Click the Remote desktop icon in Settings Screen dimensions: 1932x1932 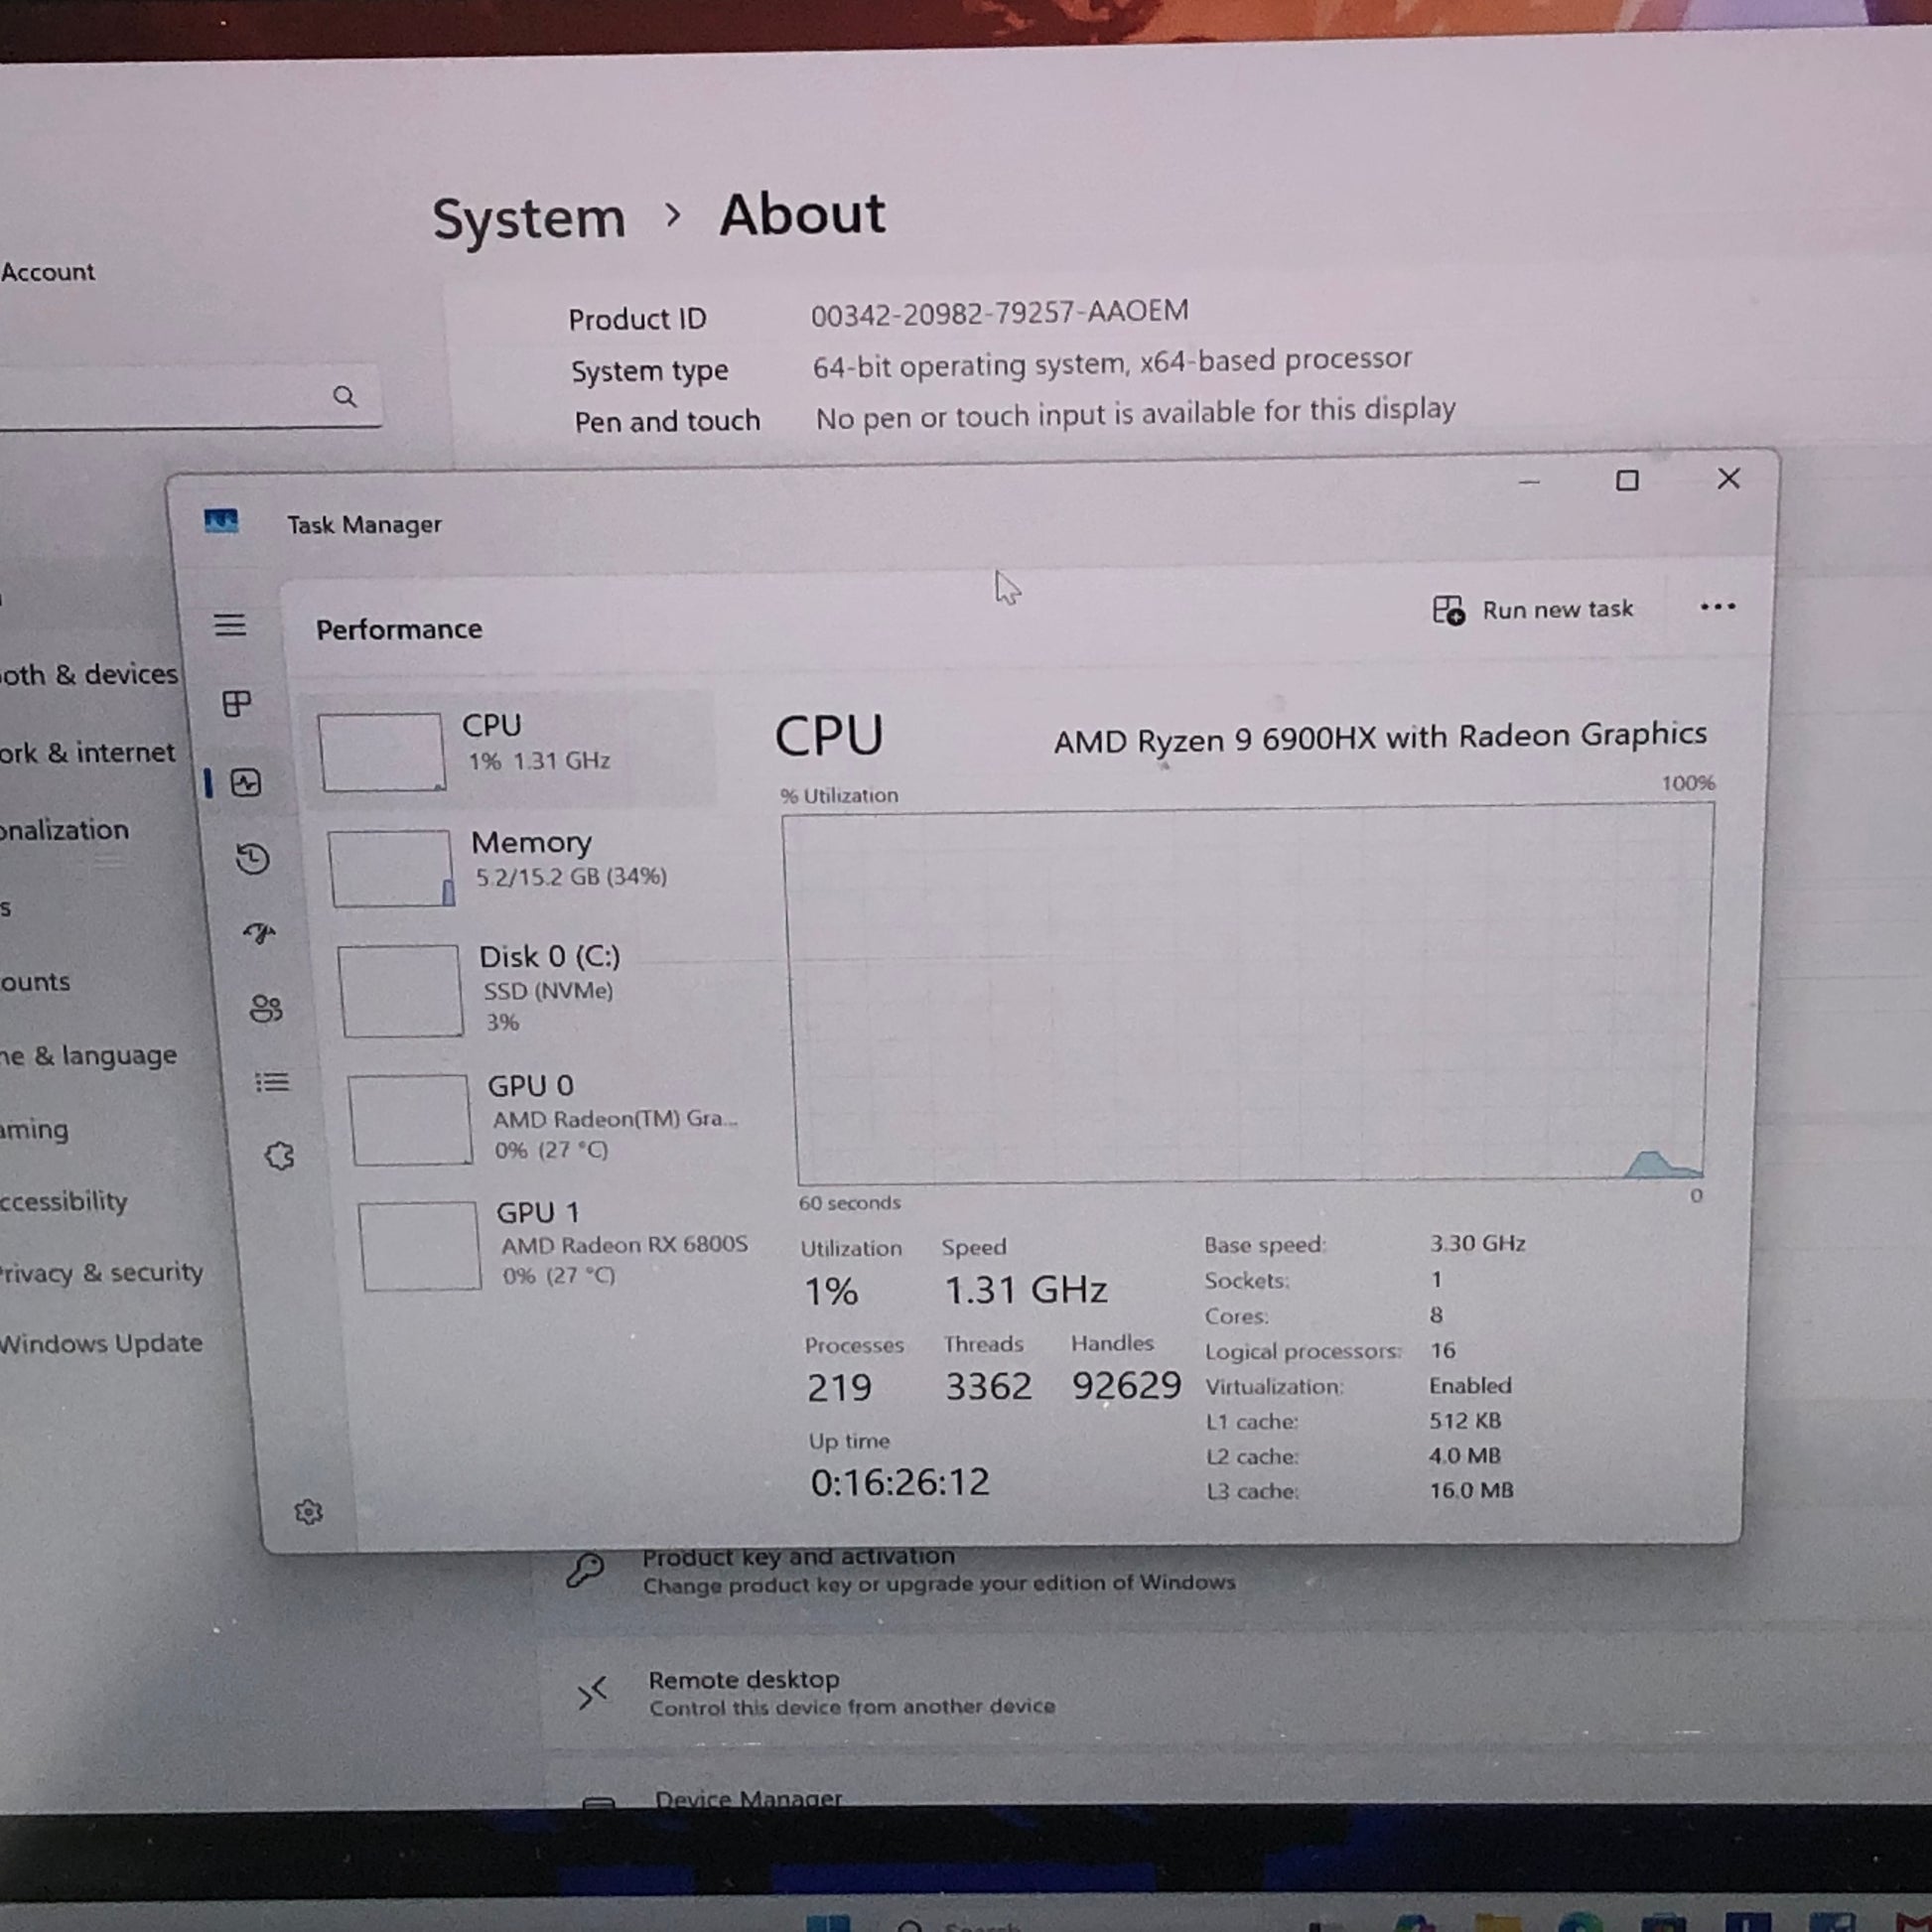592,1693
